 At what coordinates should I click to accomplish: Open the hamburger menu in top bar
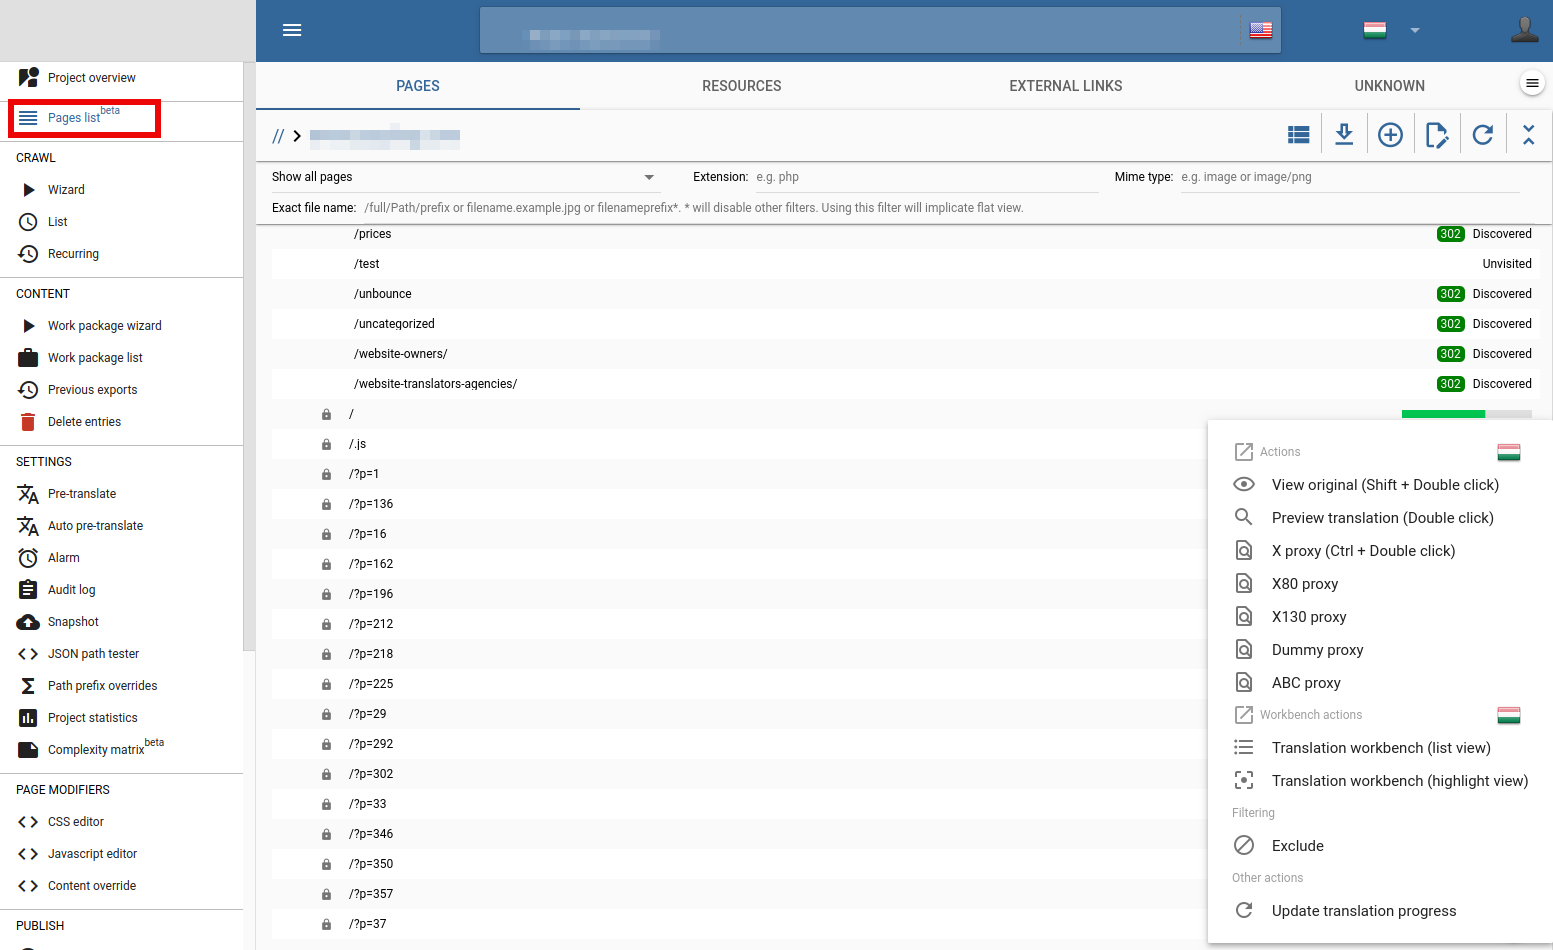(x=292, y=30)
